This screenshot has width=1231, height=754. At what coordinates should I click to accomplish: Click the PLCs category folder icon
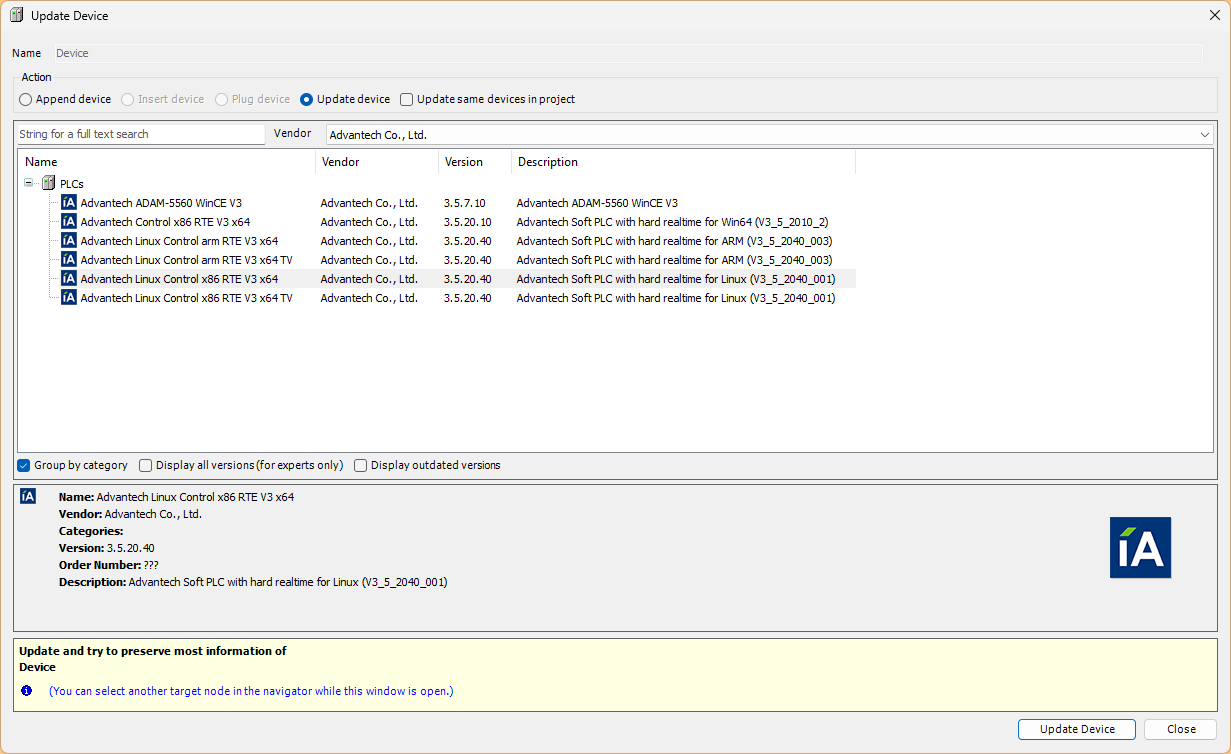click(x=48, y=184)
